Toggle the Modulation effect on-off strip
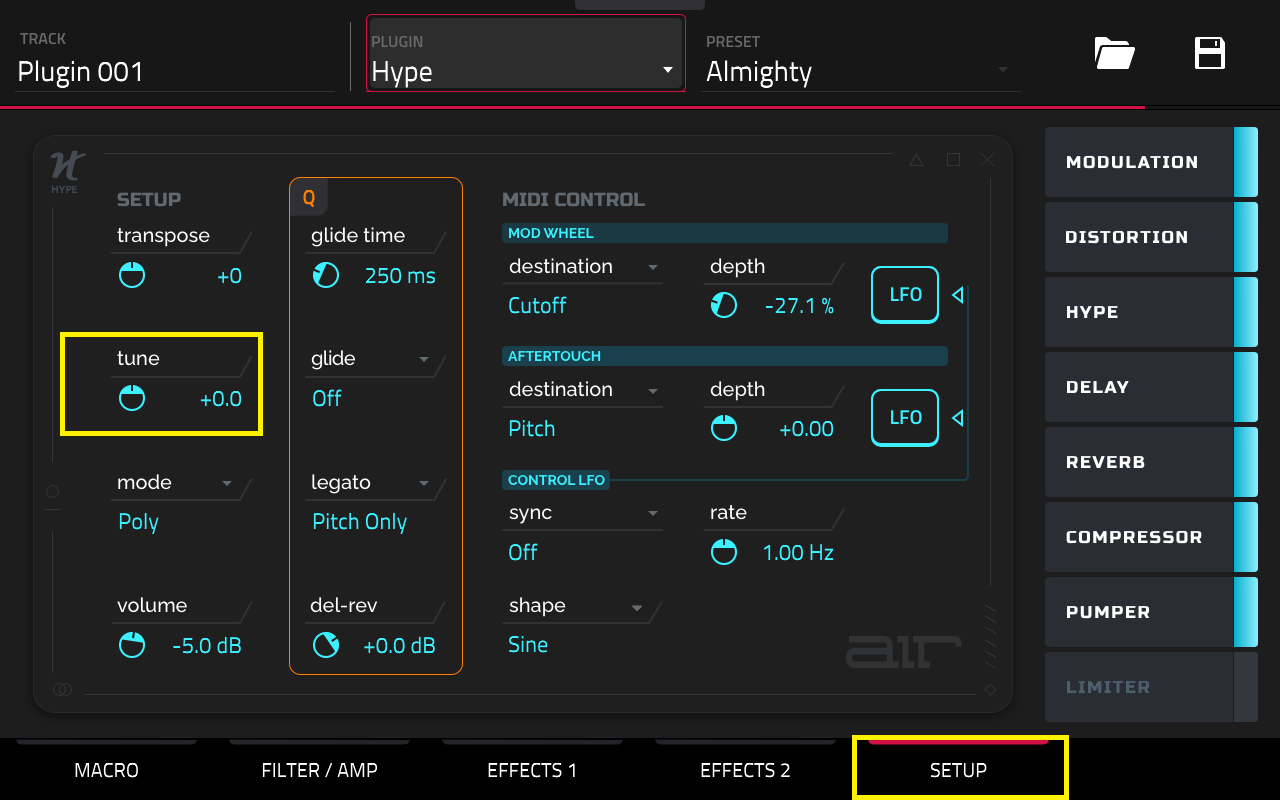 pyautogui.click(x=1246, y=162)
